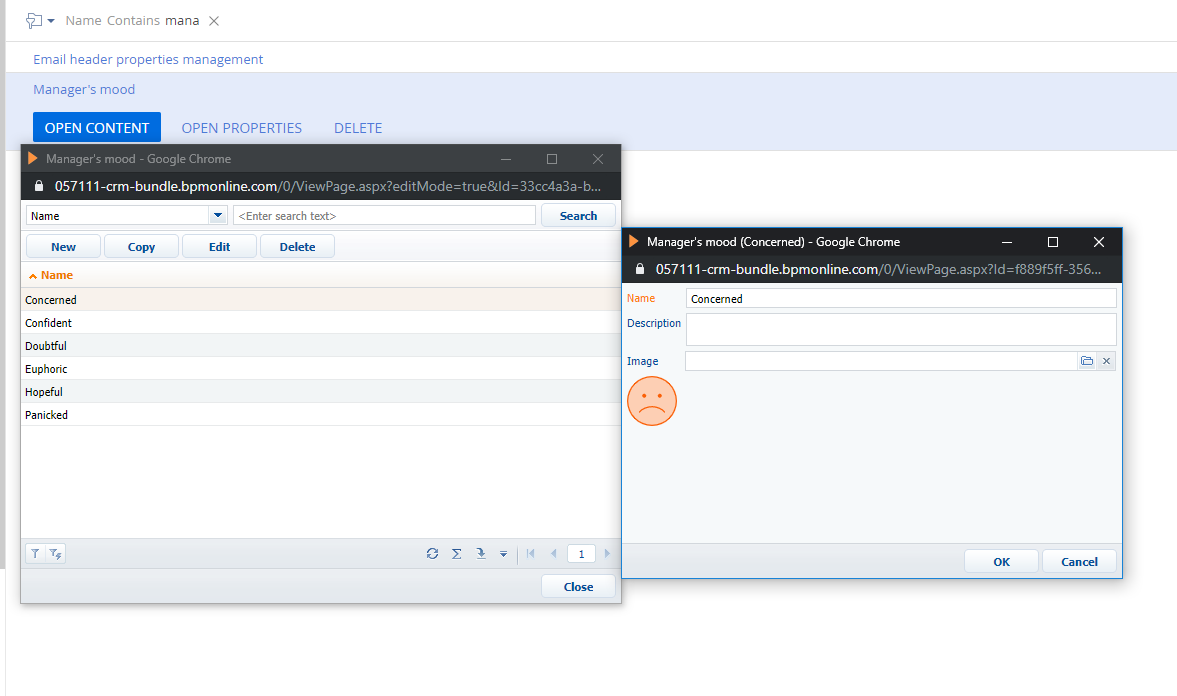
Task: Click OPEN PROPERTIES
Action: 242,128
